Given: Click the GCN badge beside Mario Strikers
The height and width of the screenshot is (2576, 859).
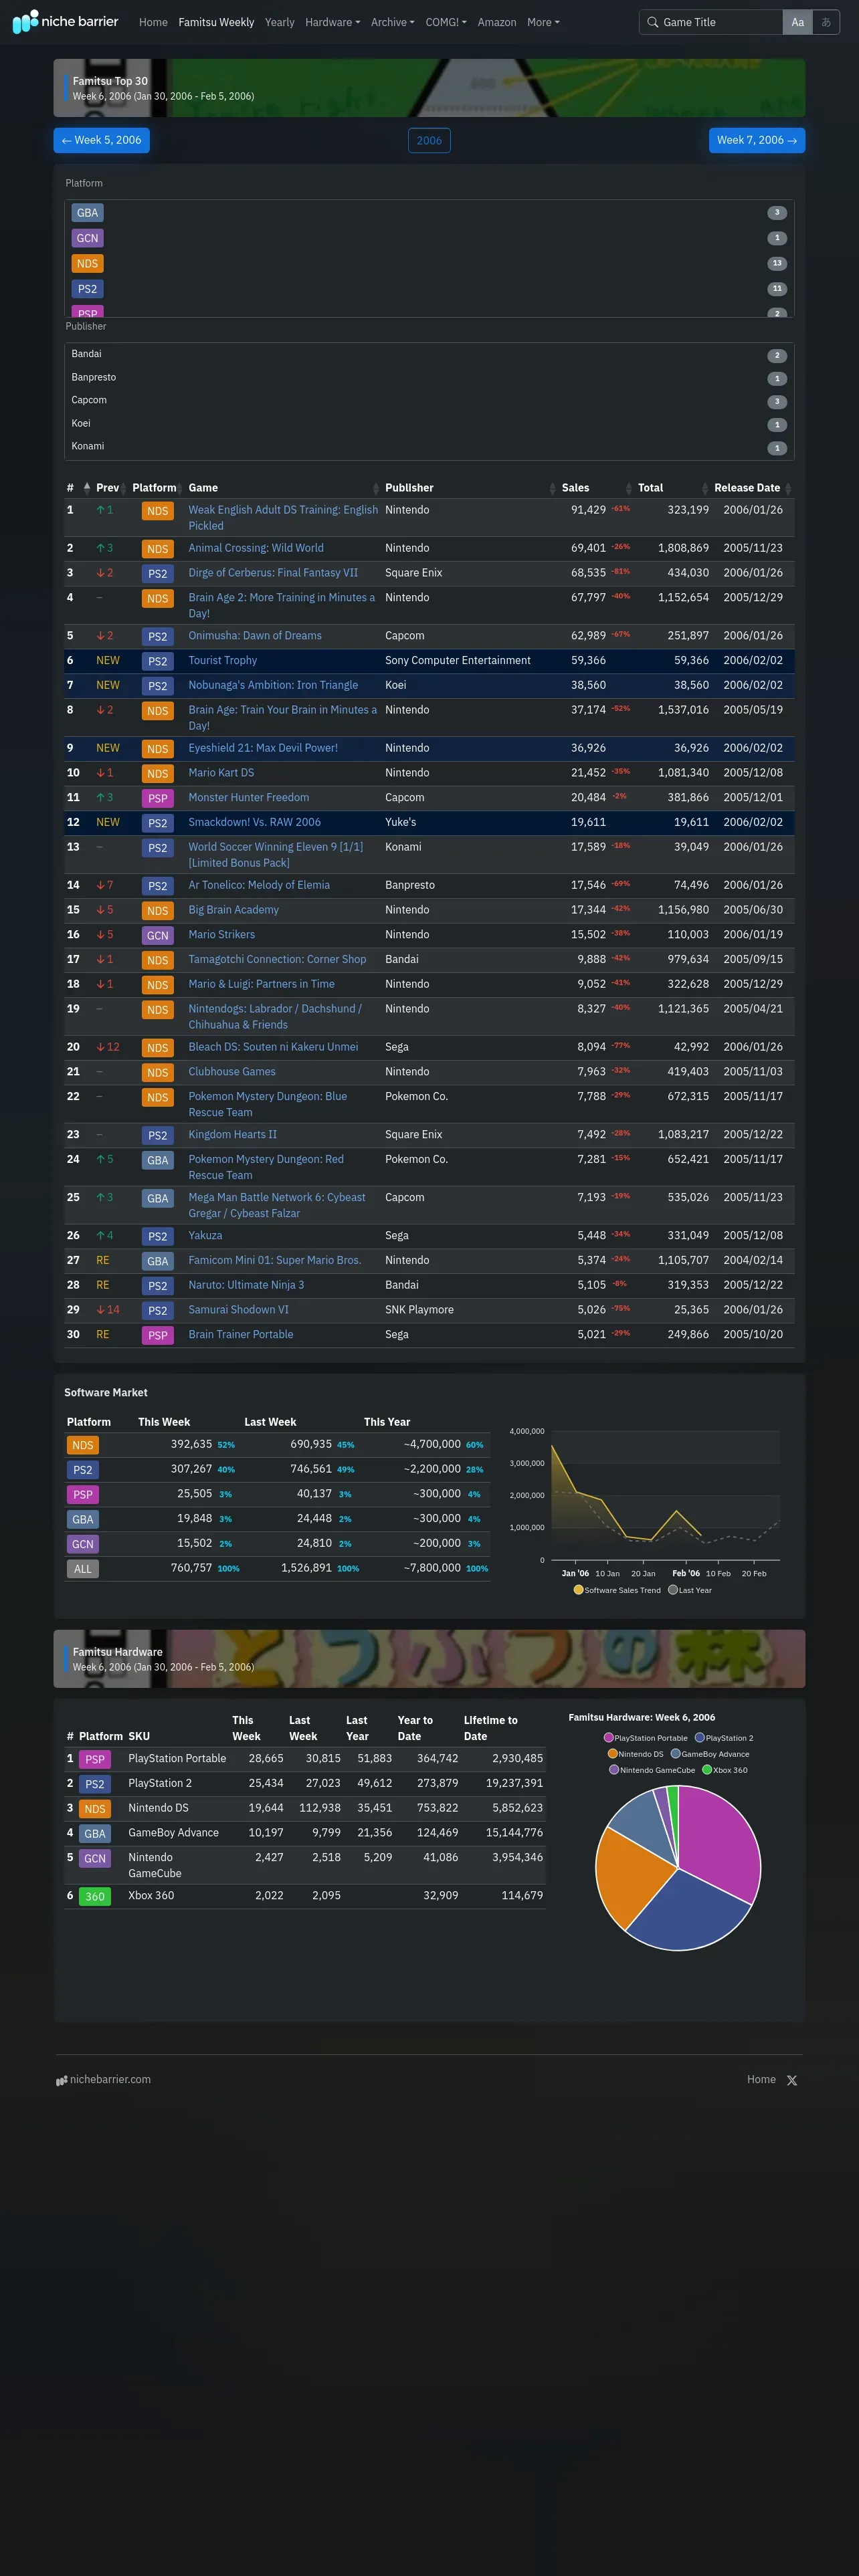Looking at the screenshot, I should (x=157, y=936).
